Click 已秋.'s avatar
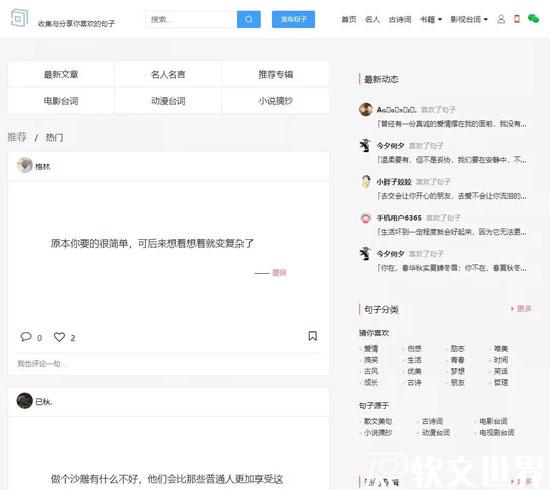 (x=25, y=401)
